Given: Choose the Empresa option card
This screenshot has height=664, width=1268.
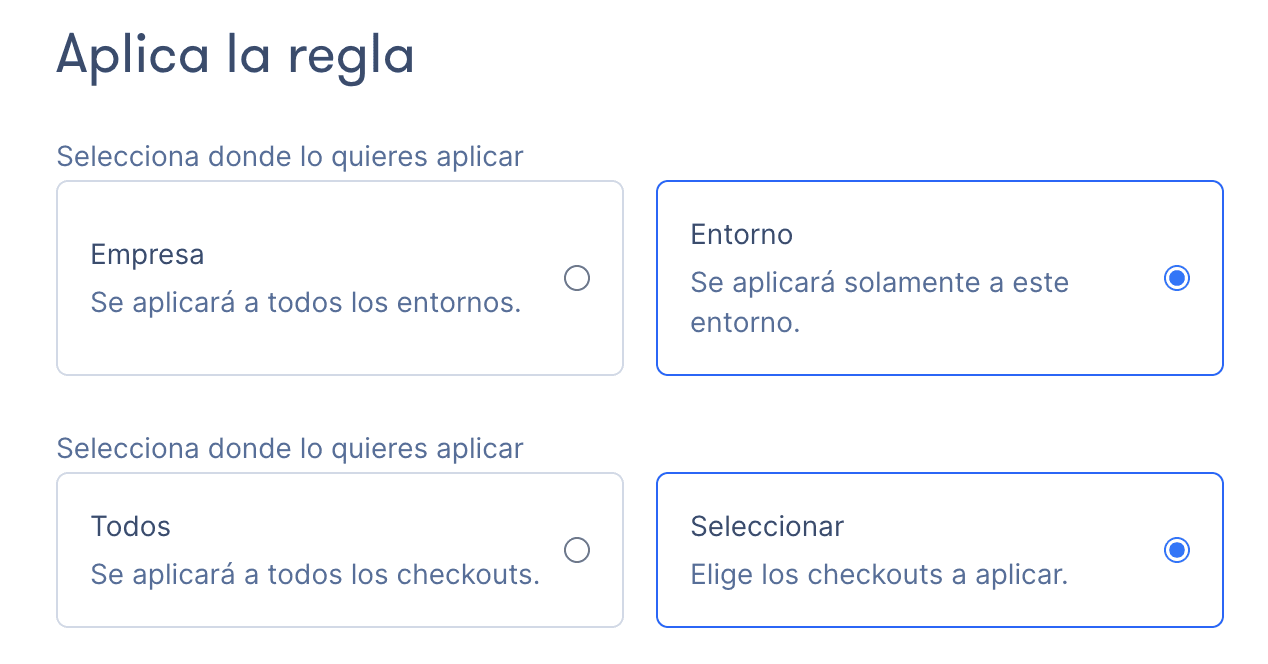Looking at the screenshot, I should pos(340,278).
